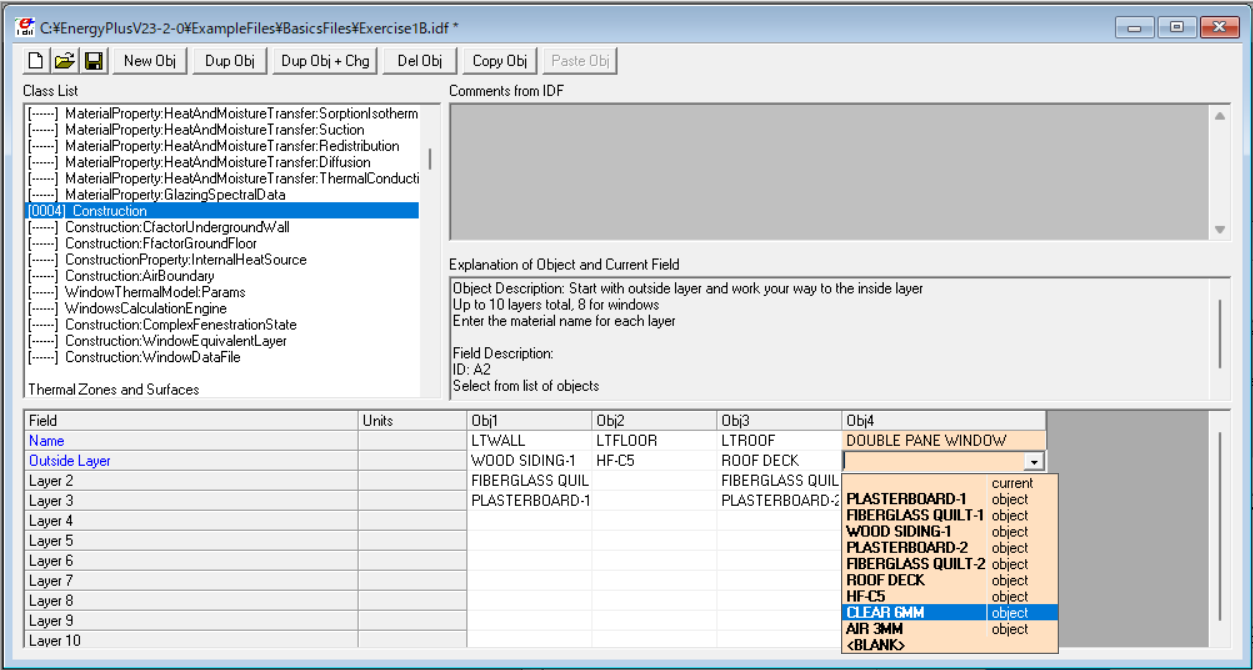Open the Outside Layer dropdown arrow in Obj4

[x=1035, y=461]
